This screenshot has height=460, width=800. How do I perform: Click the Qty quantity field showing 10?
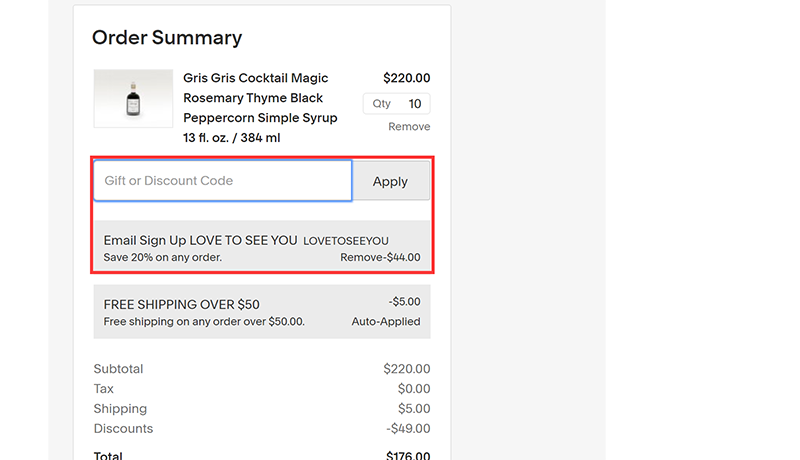click(413, 104)
